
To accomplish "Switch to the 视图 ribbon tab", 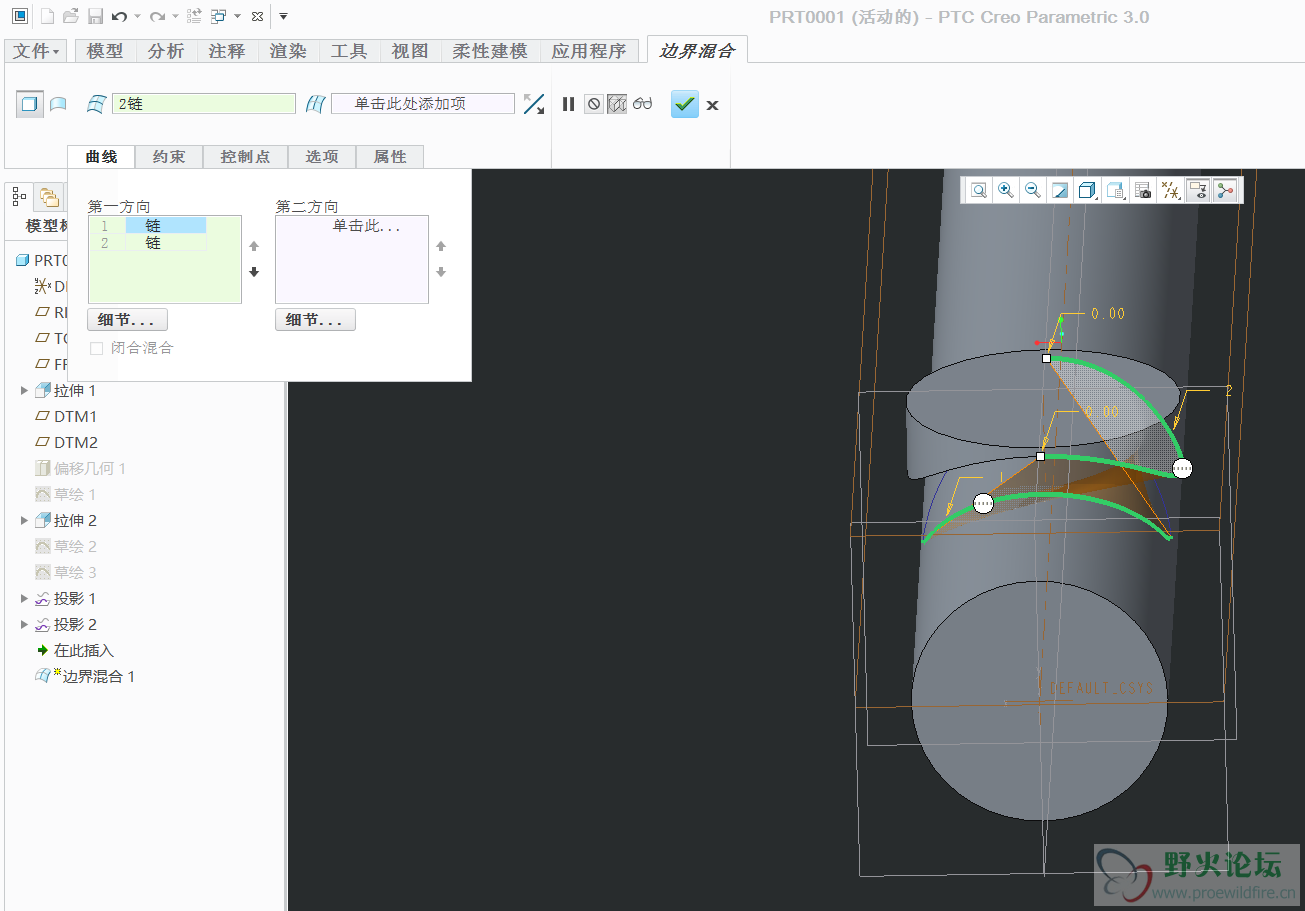I will point(410,50).
